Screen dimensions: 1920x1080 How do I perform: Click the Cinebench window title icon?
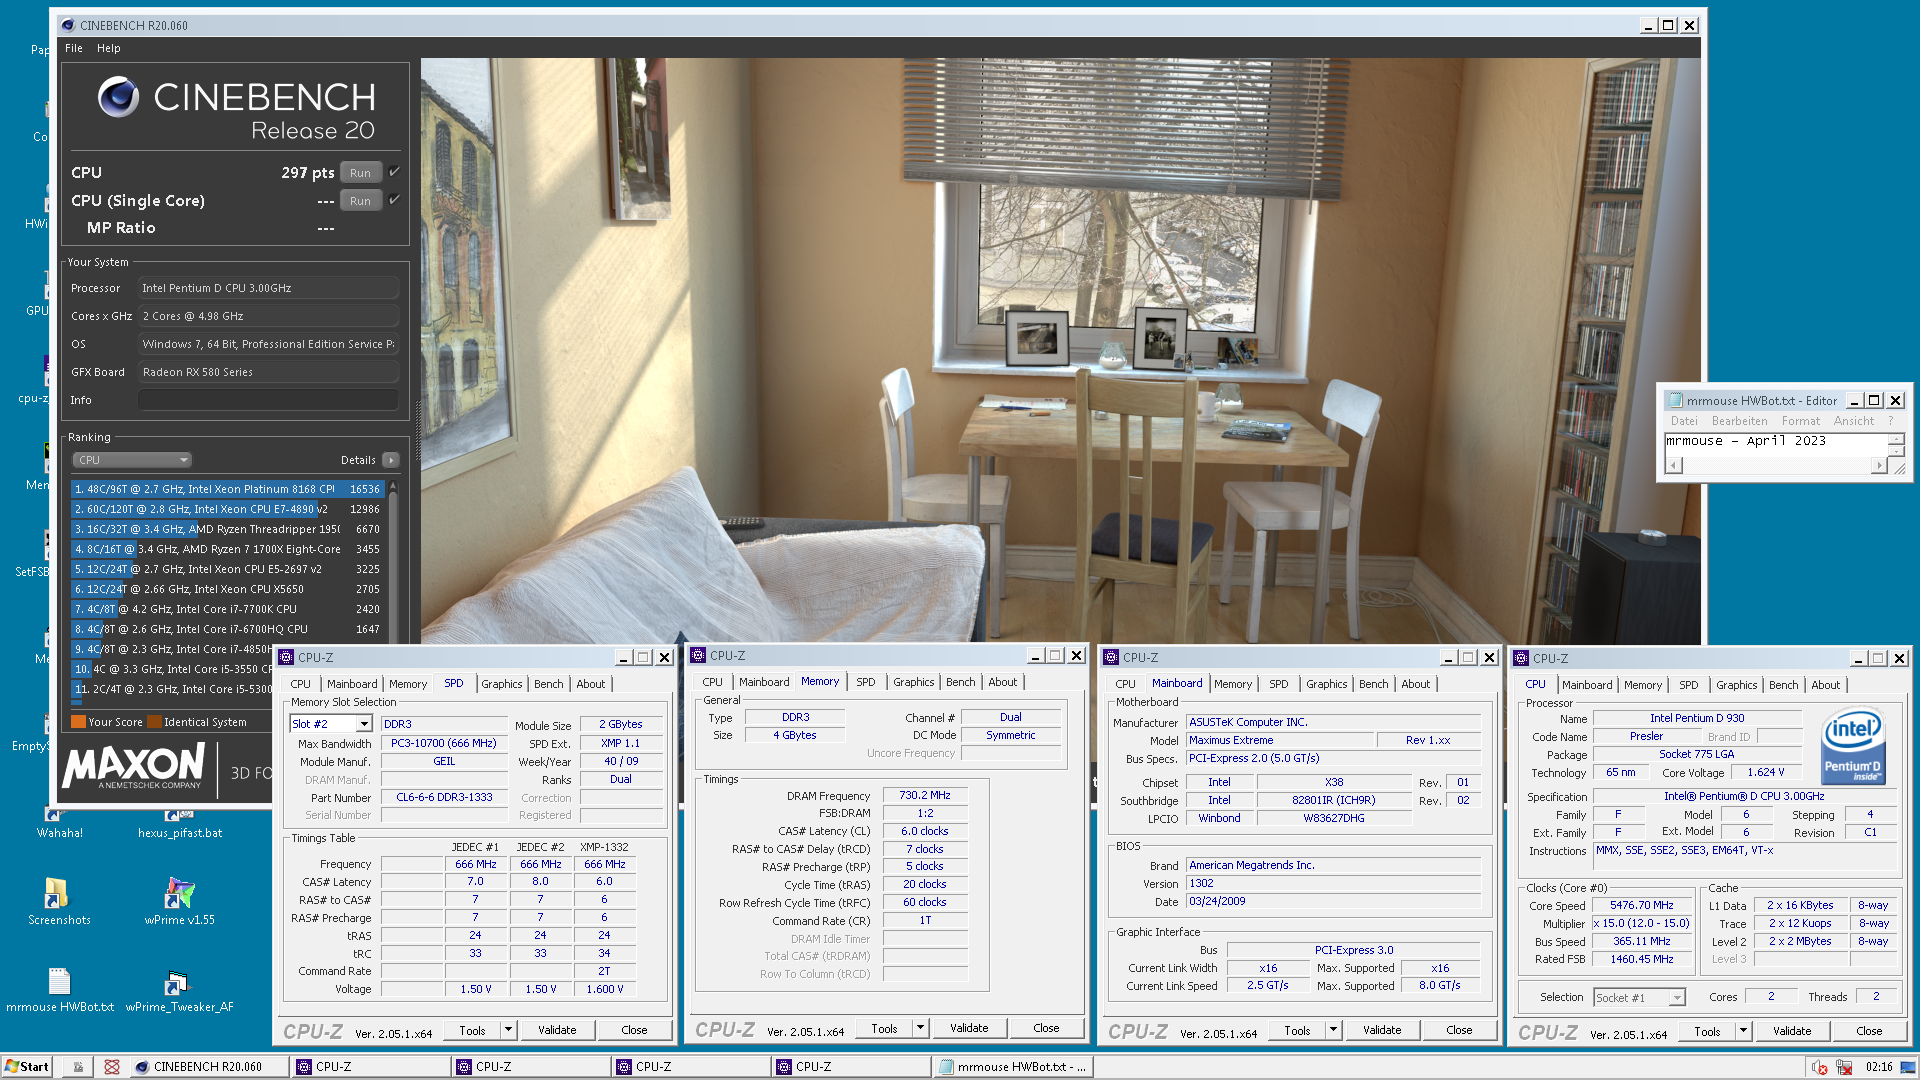click(x=68, y=25)
